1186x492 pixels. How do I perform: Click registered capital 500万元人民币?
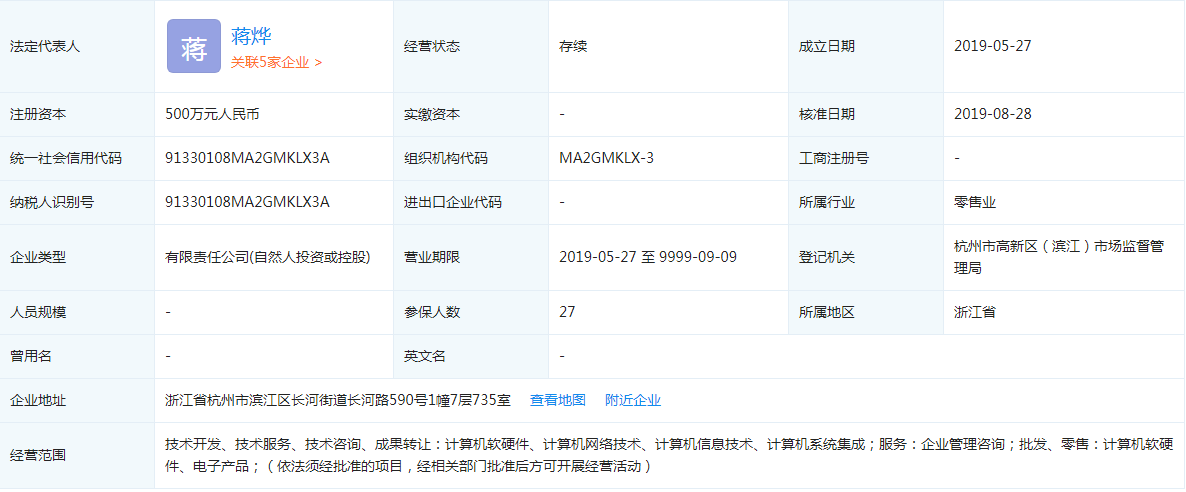click(x=213, y=114)
